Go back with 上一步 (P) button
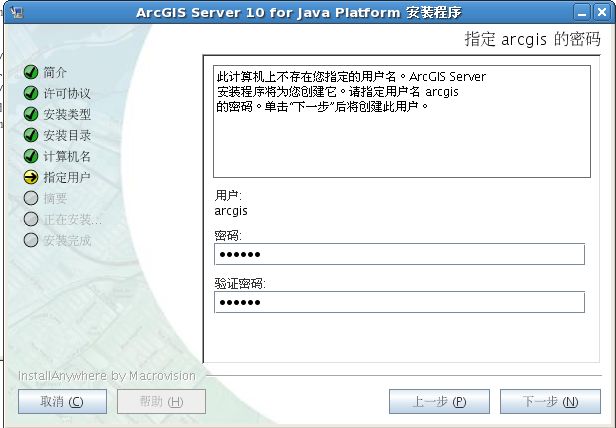 [x=439, y=401]
